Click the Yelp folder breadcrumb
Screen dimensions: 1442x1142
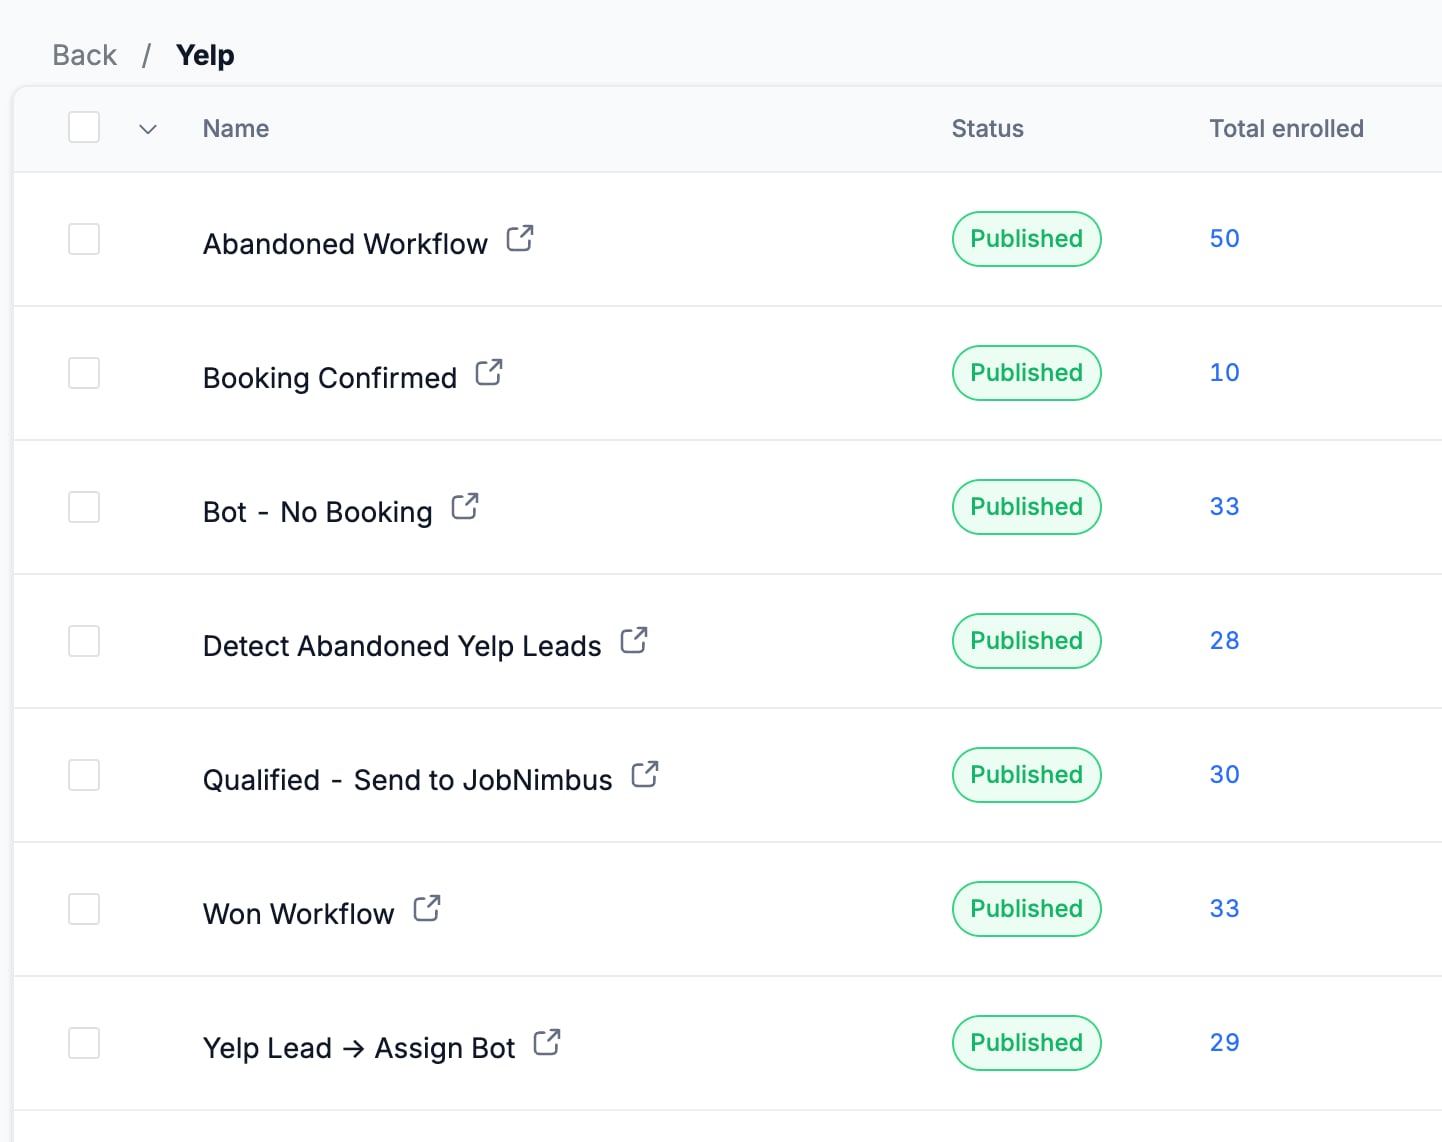tap(205, 55)
